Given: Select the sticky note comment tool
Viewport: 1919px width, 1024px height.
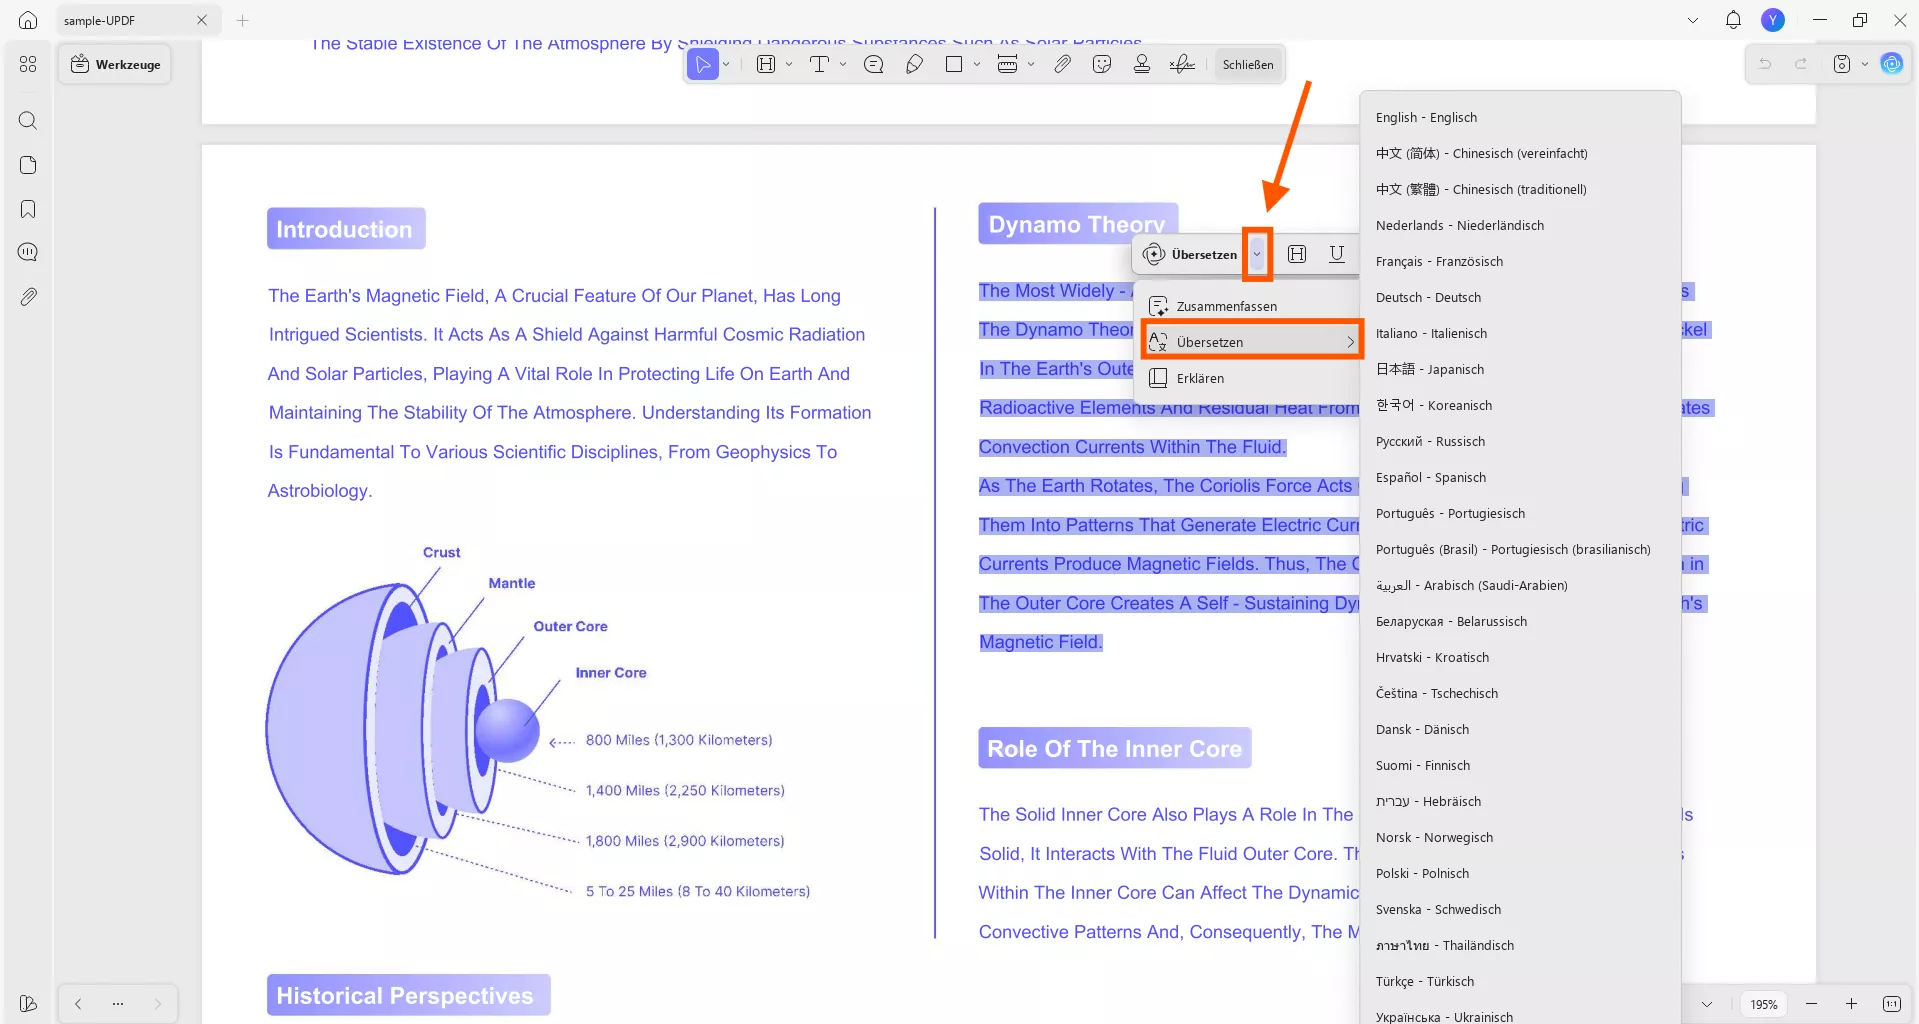Looking at the screenshot, I should click(873, 65).
